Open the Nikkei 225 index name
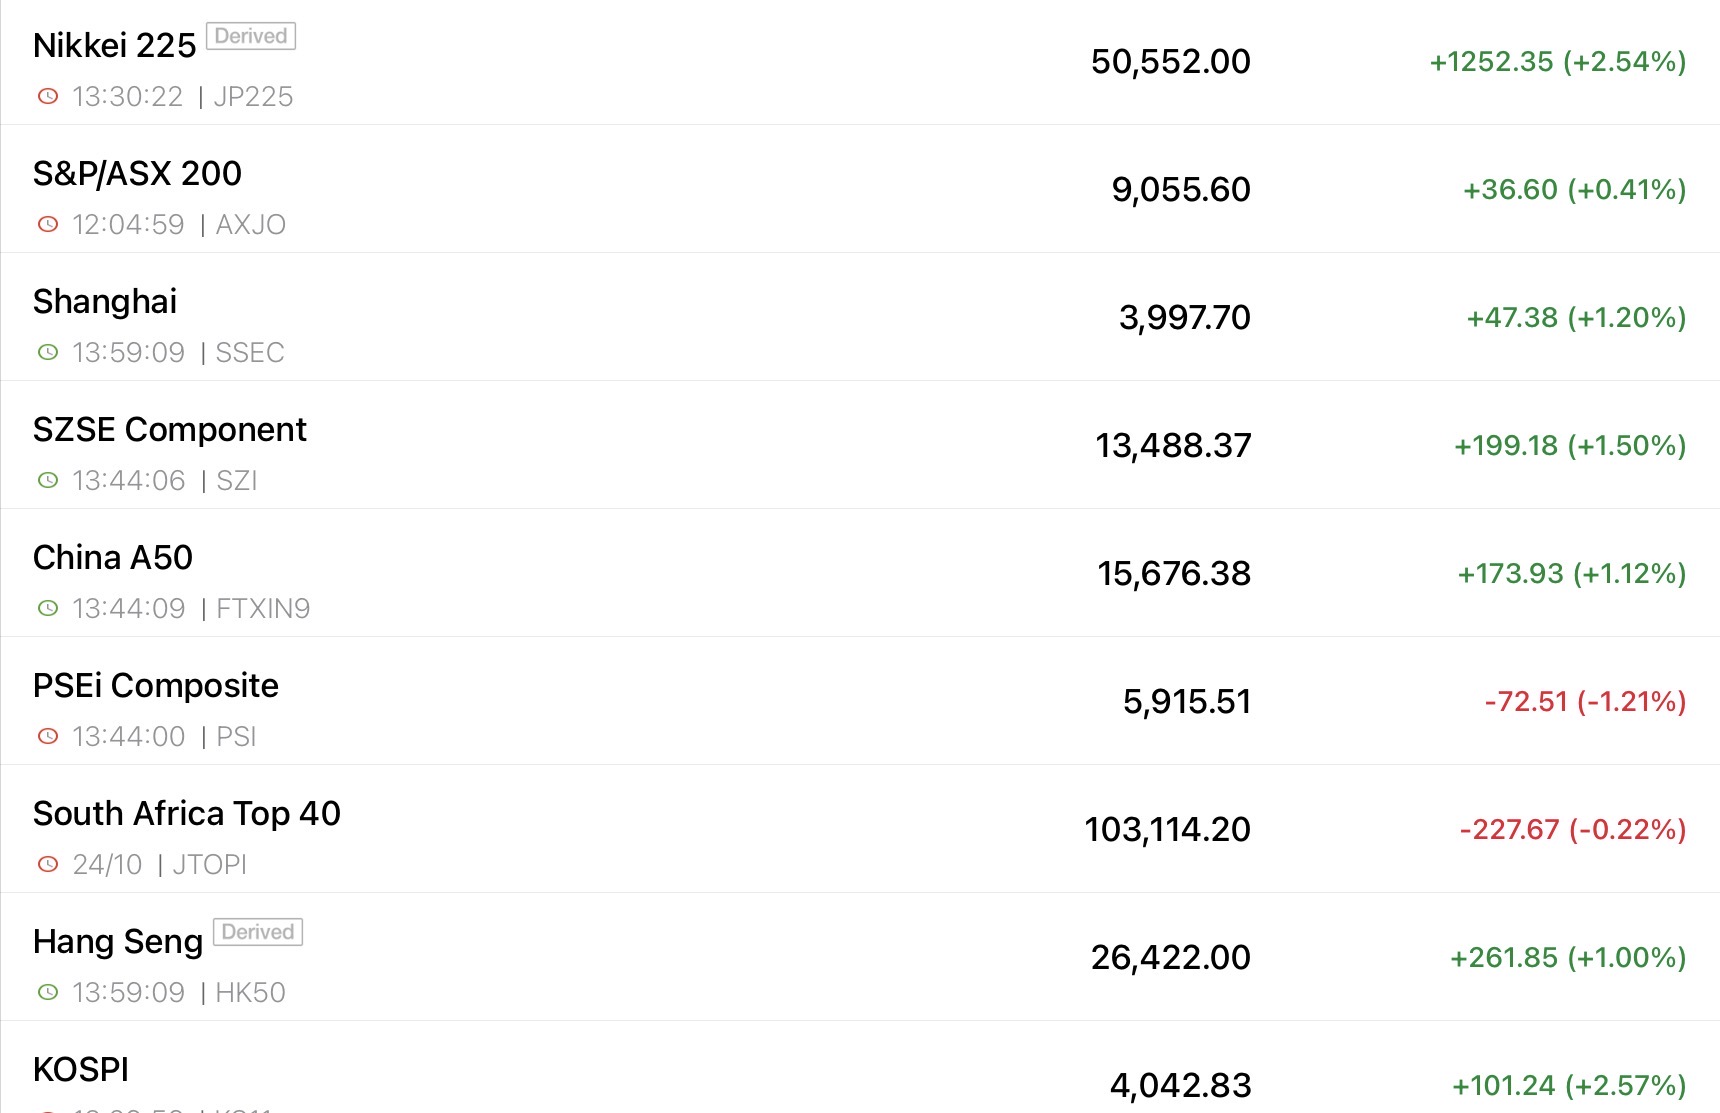The height and width of the screenshot is (1113, 1720). 114,46
